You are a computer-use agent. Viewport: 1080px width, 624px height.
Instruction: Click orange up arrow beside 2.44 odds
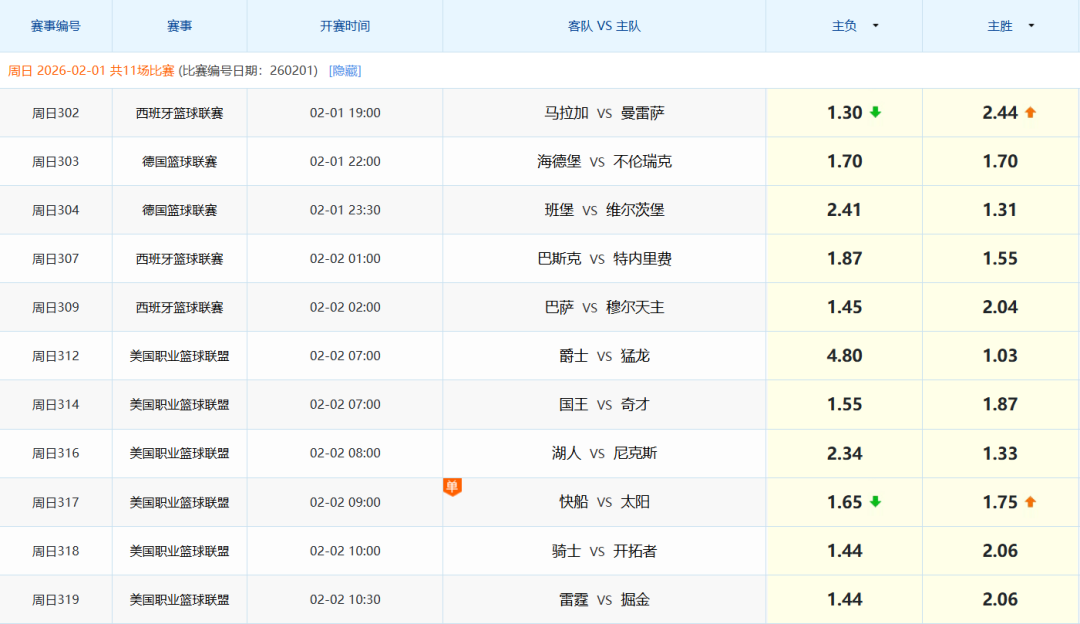click(1030, 112)
